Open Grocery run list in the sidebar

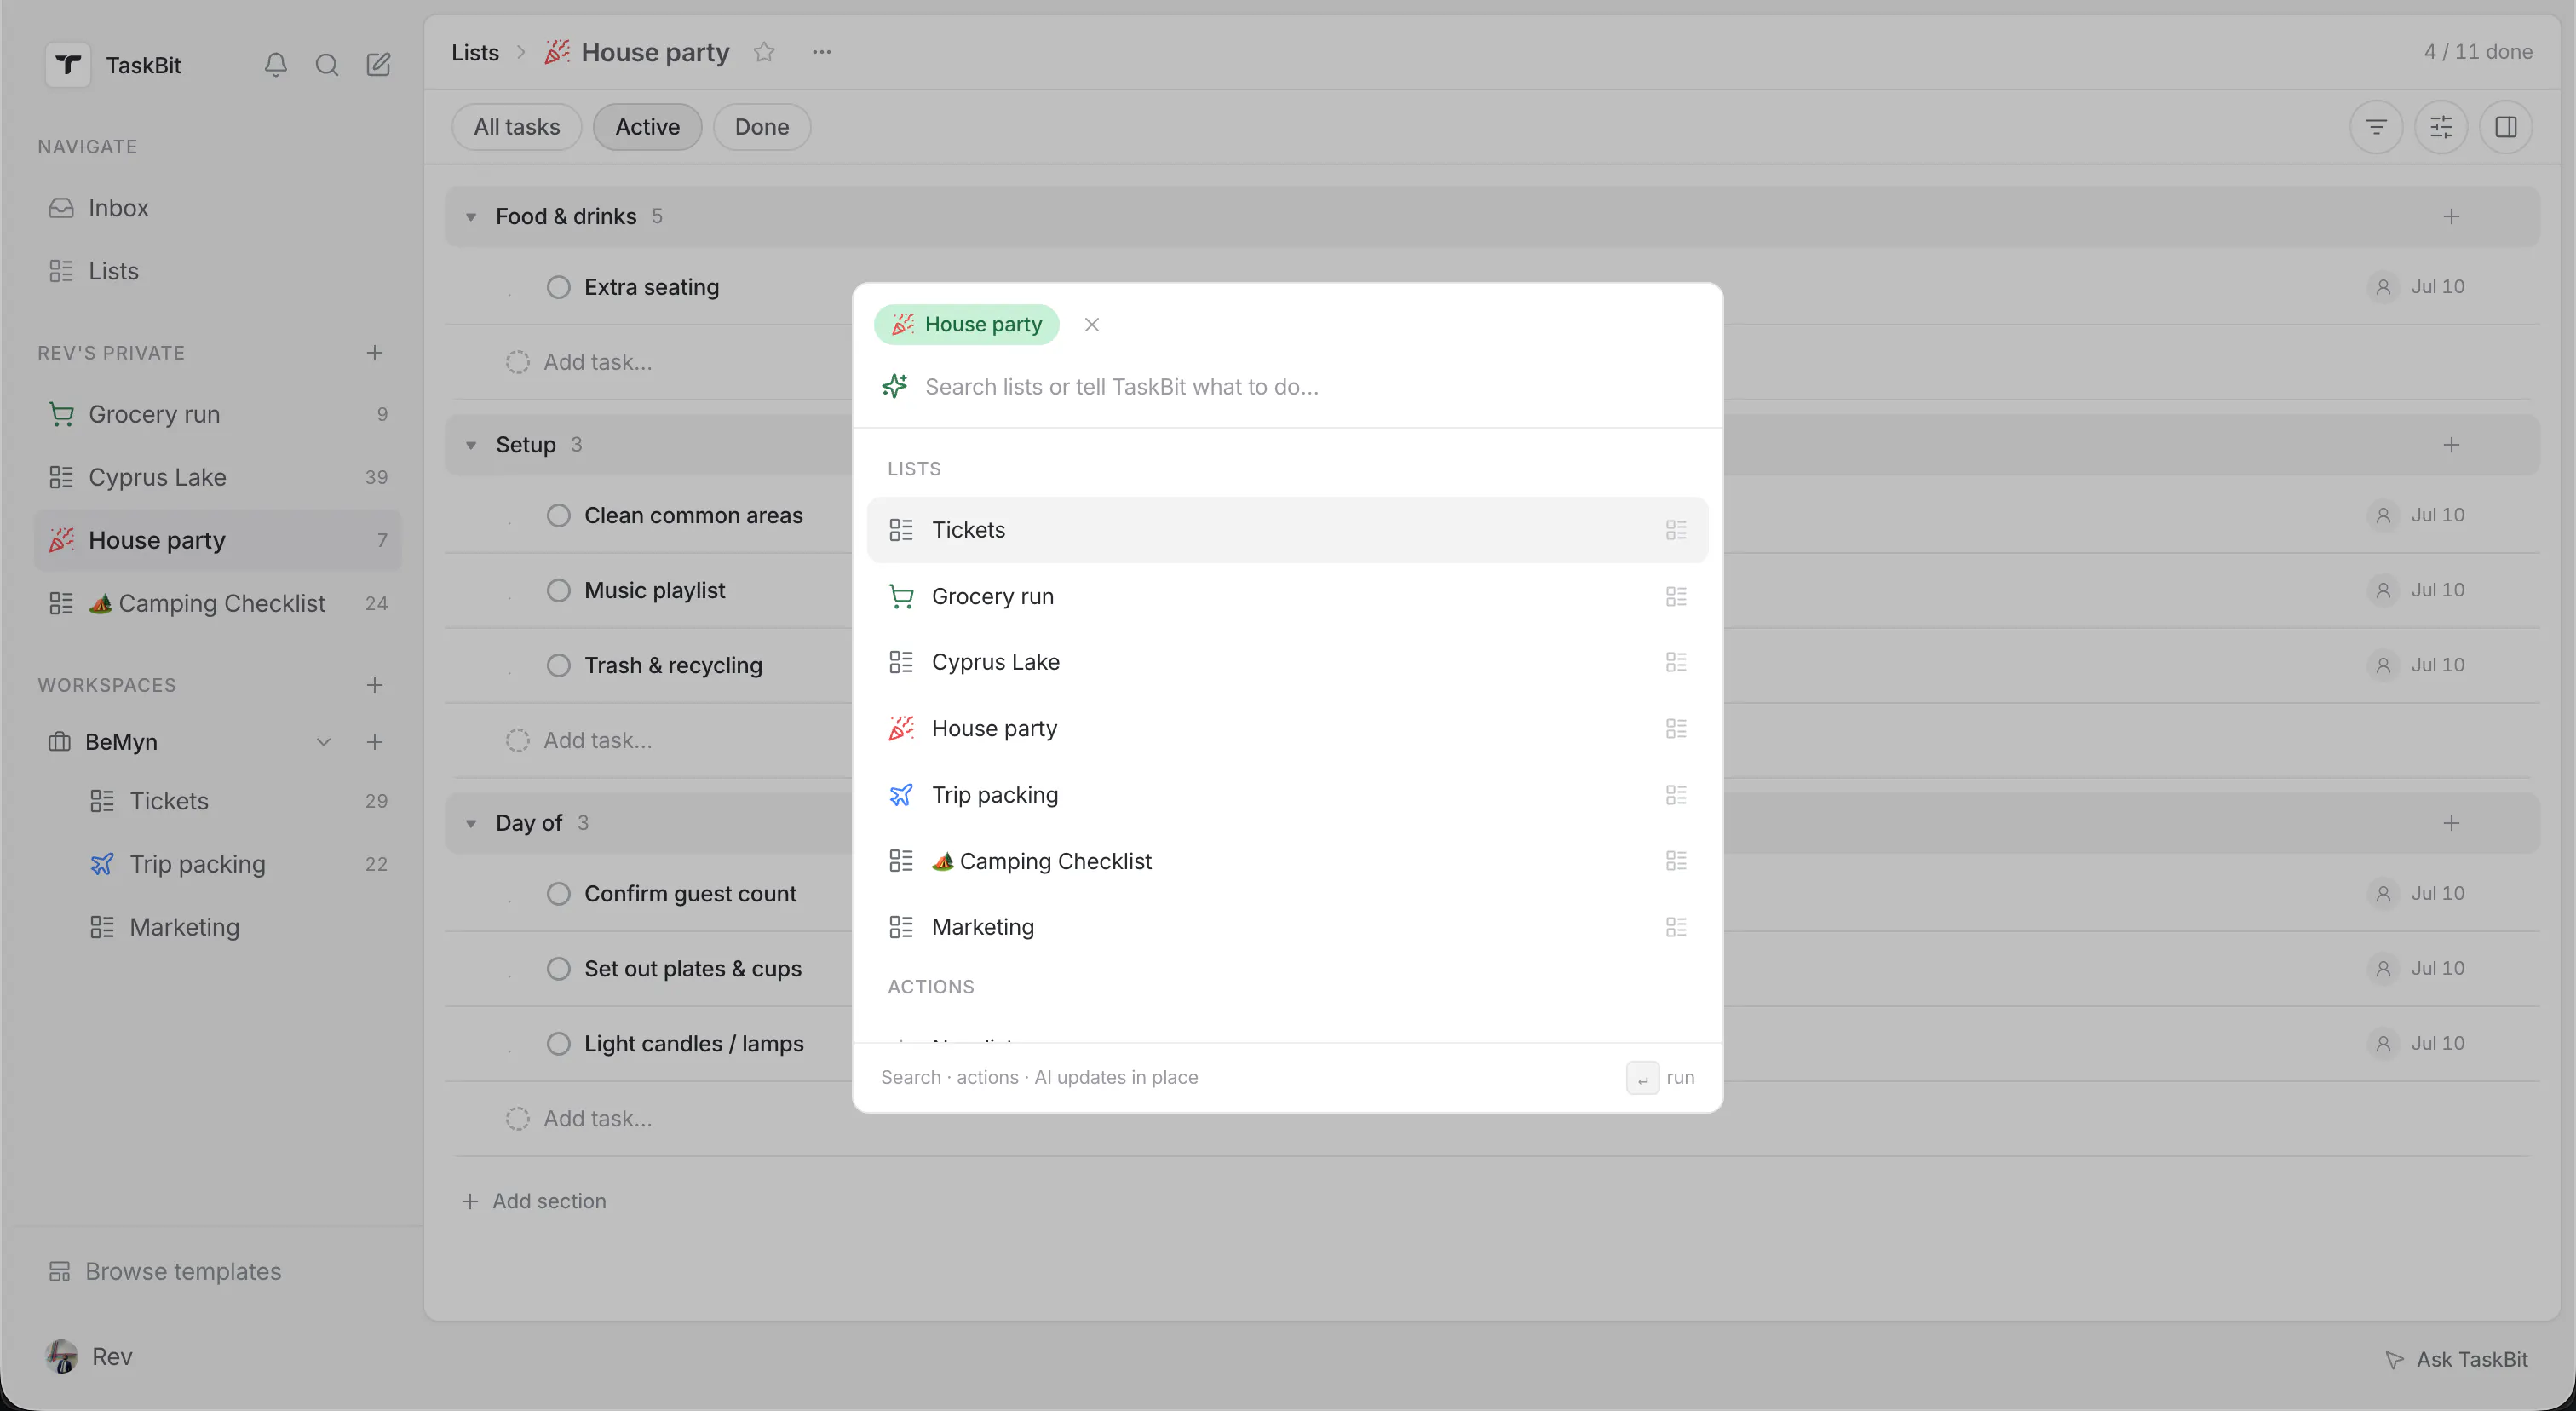tap(218, 414)
